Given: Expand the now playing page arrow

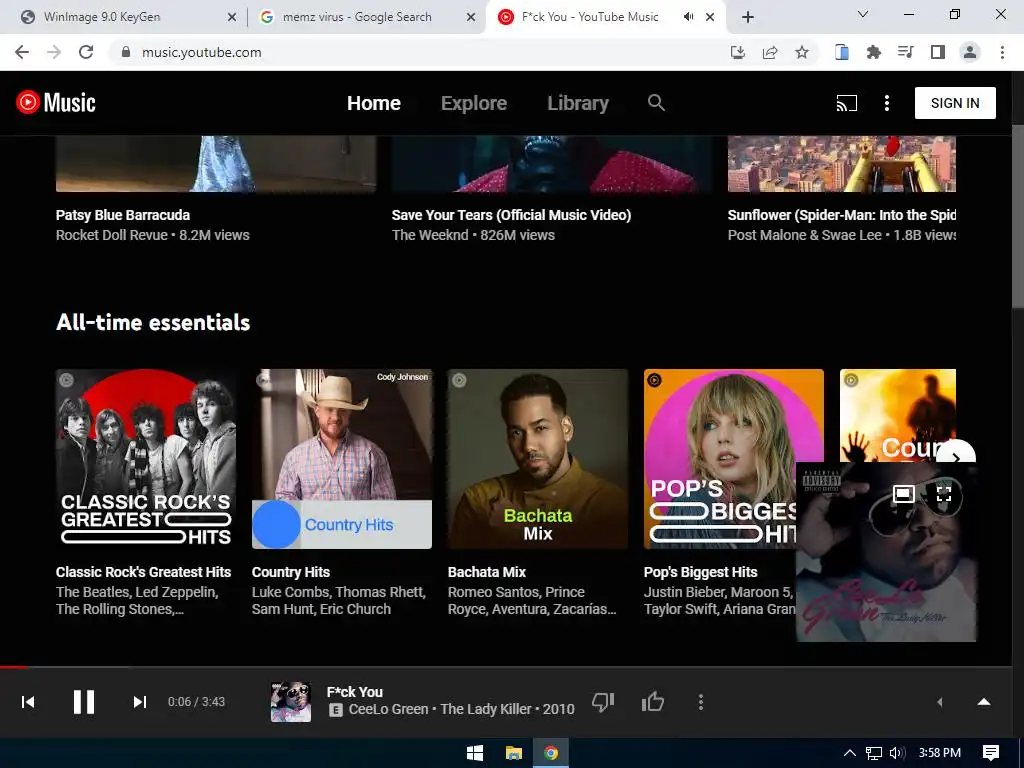Looking at the screenshot, I should 984,702.
